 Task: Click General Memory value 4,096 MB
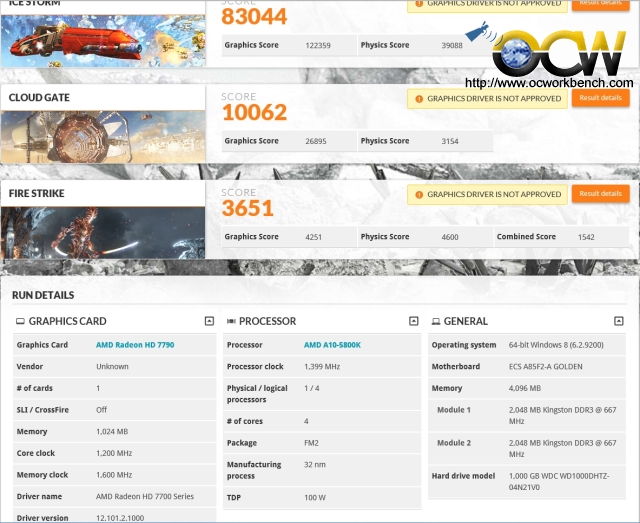[524, 388]
